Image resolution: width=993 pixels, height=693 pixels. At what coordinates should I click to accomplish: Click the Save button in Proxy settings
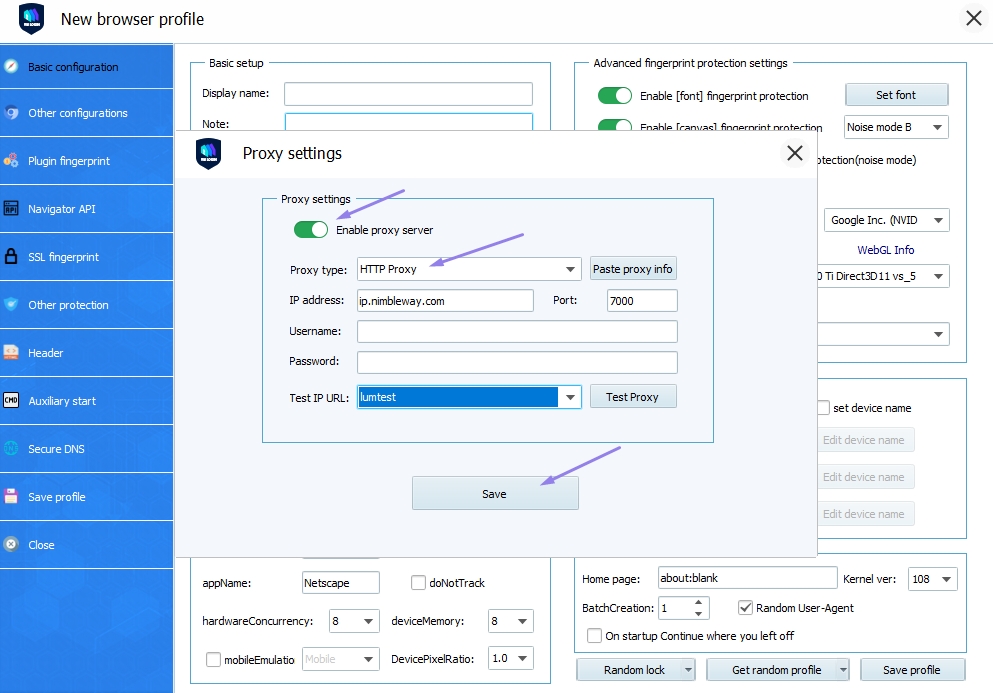click(495, 493)
